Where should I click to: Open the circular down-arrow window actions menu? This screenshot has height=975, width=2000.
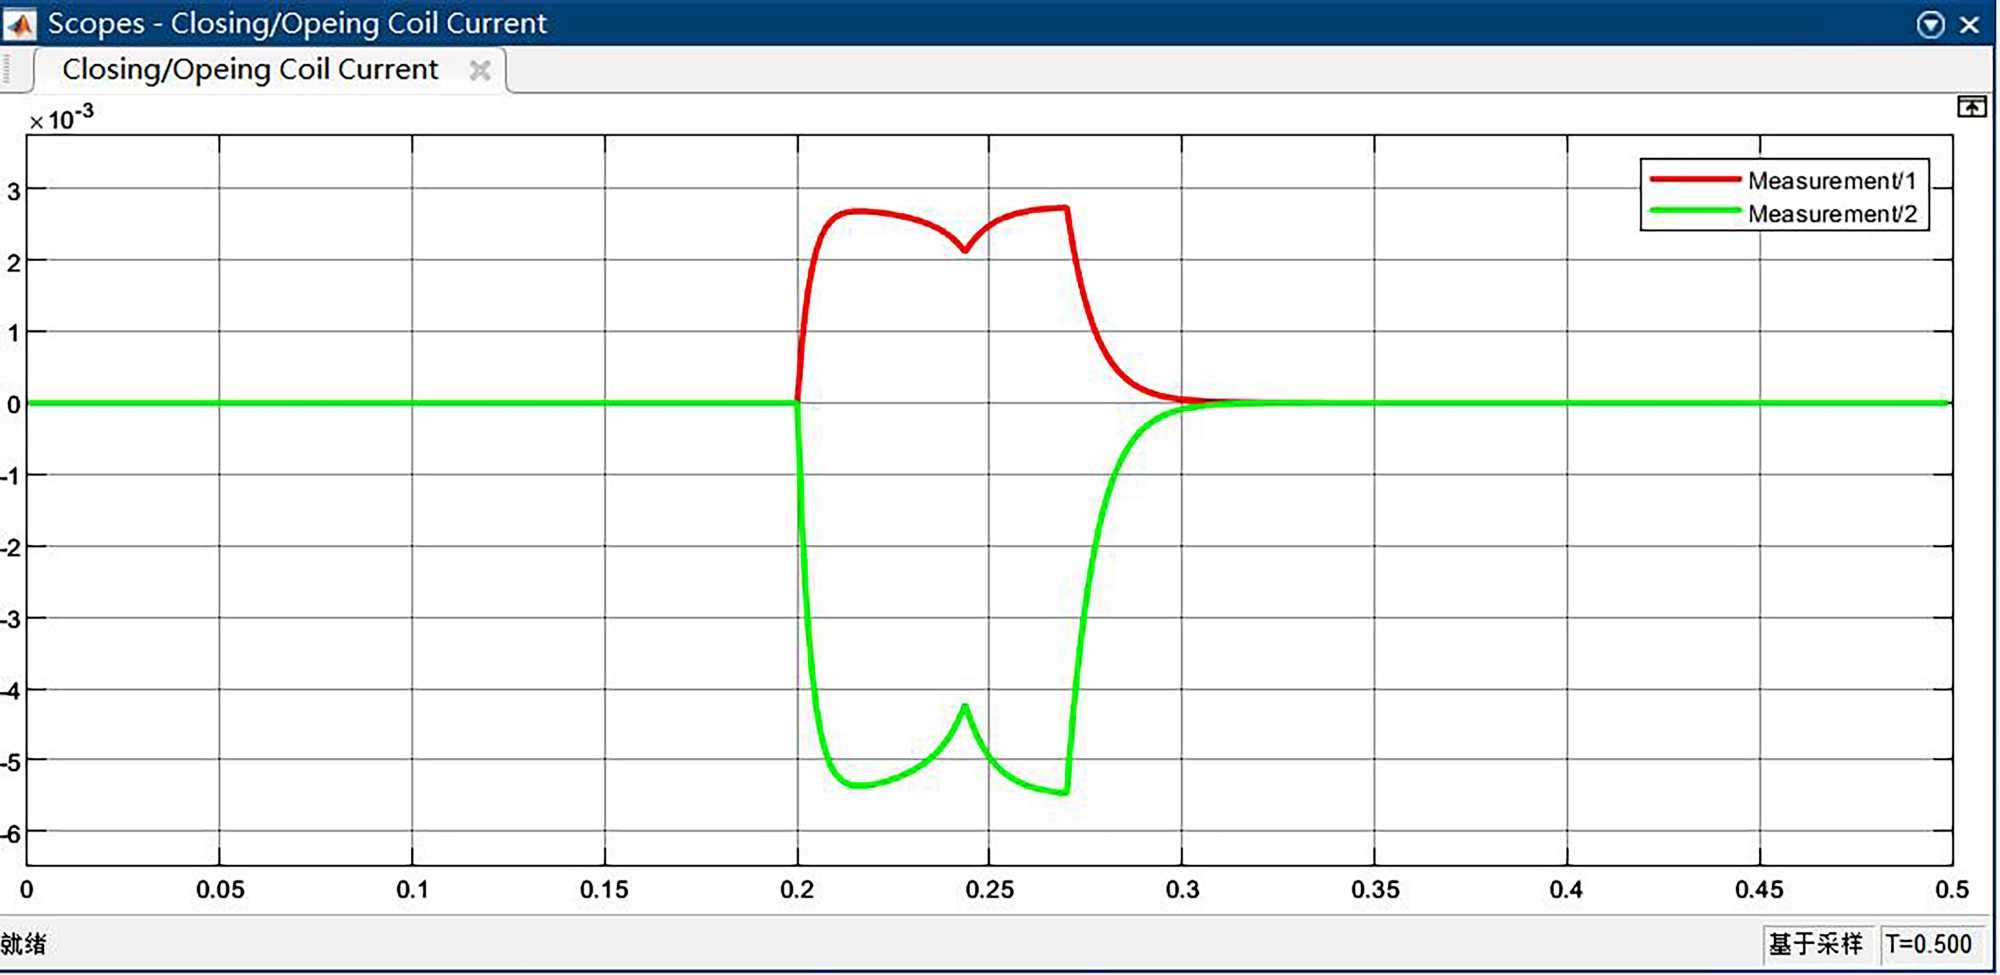pyautogui.click(x=1930, y=24)
